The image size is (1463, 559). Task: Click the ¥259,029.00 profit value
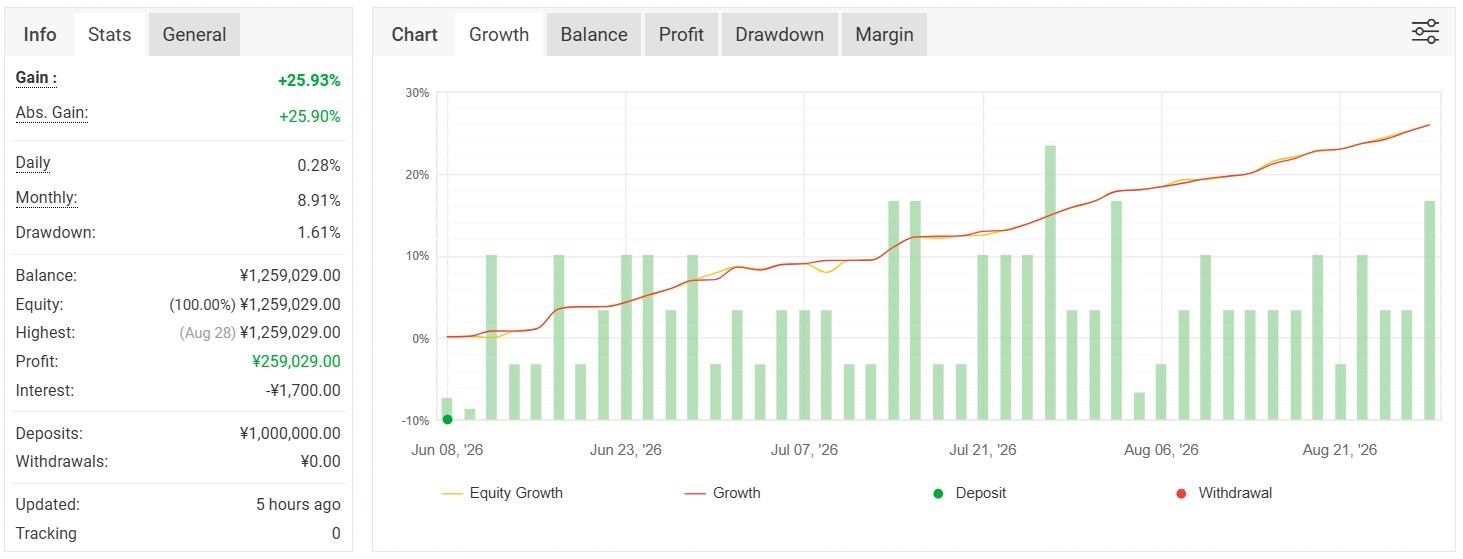click(296, 362)
